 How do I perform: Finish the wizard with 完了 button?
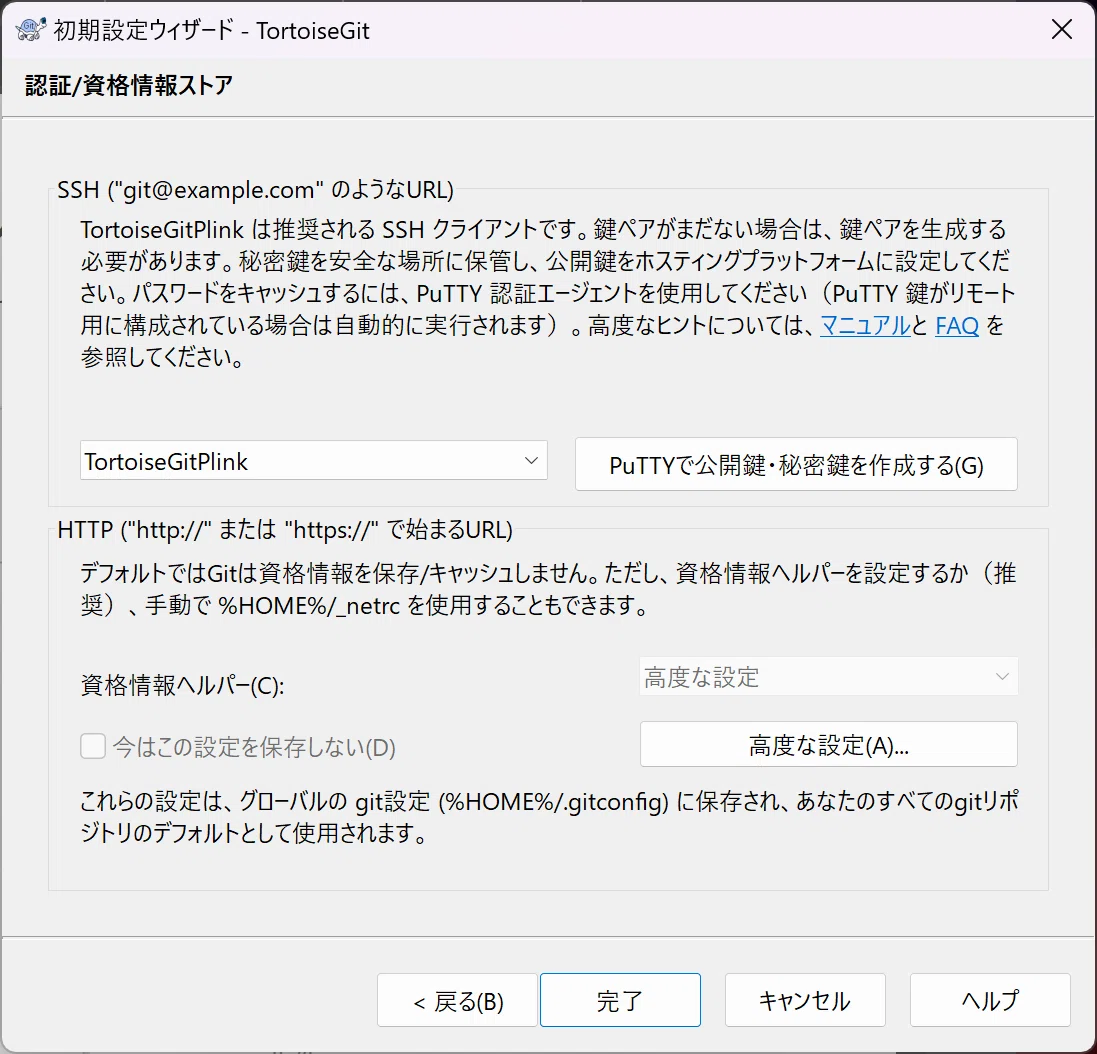(620, 1001)
